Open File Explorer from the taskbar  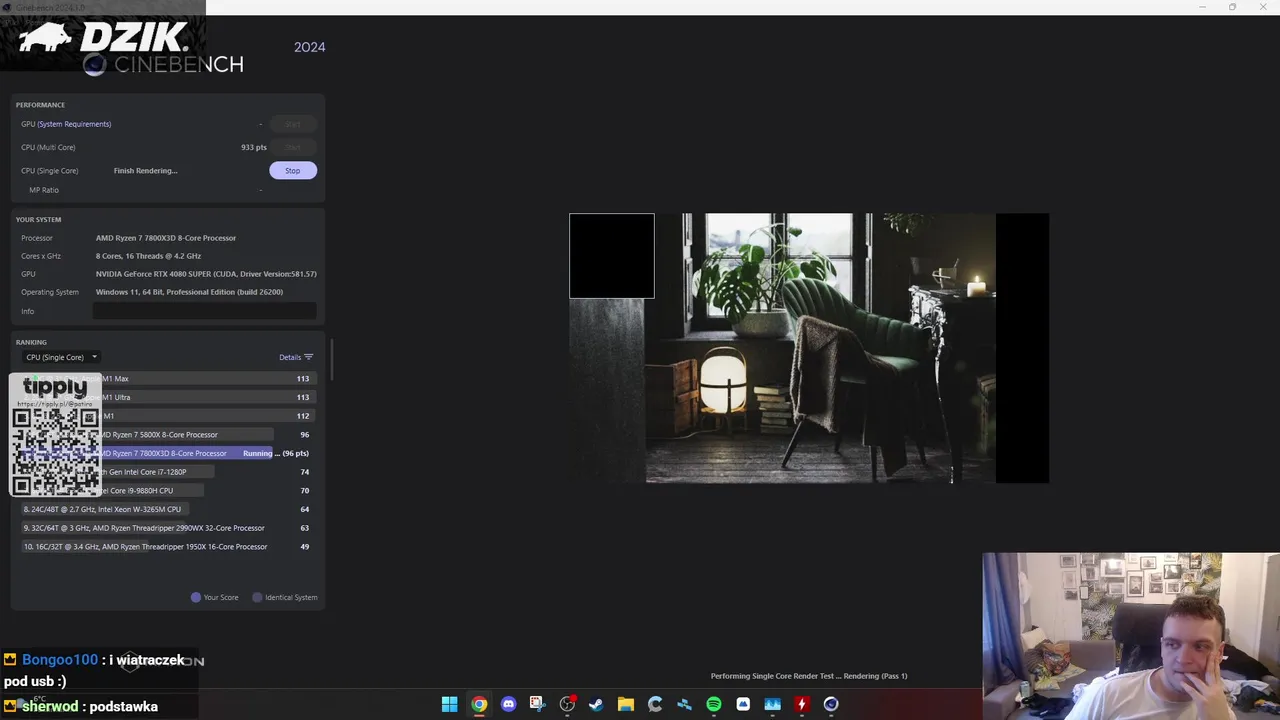click(625, 704)
